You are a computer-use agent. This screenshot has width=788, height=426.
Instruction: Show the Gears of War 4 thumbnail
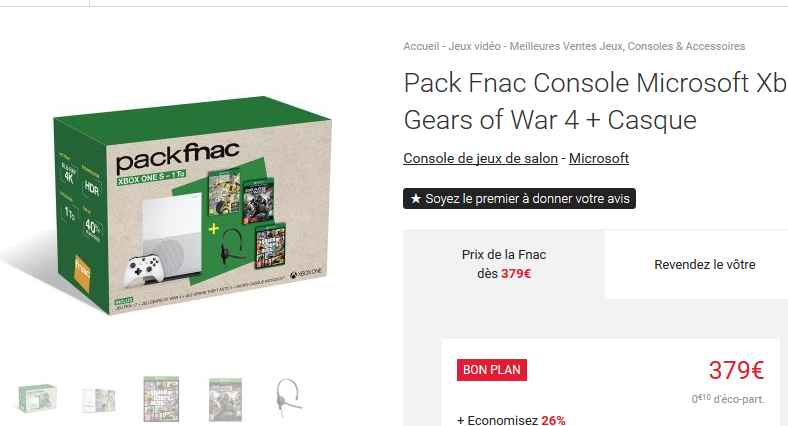225,398
